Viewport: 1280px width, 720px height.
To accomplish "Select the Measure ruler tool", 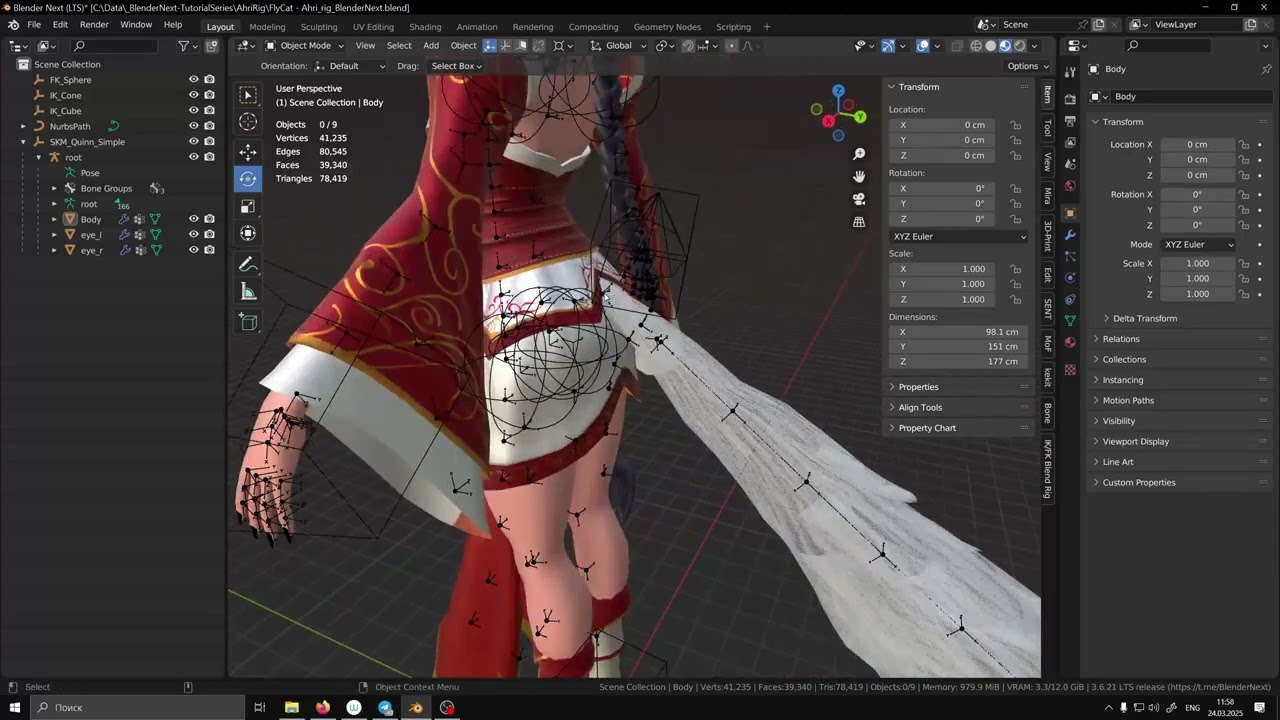I will (248, 292).
